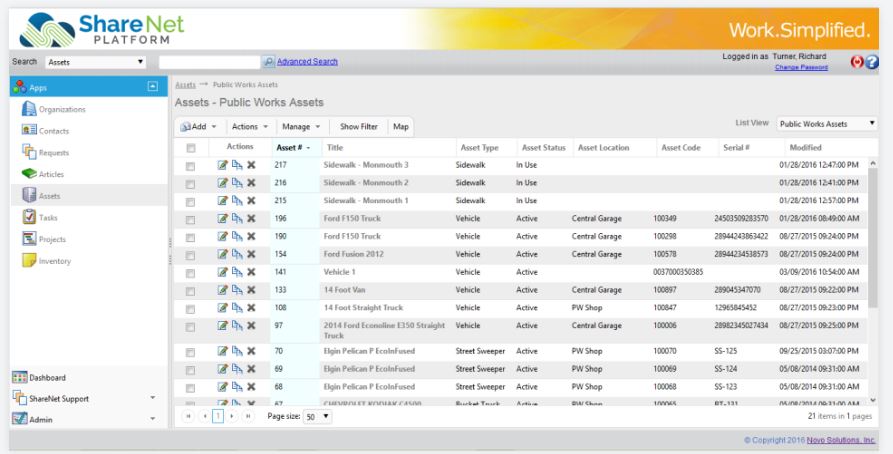Viewport: 893px width, 454px height.
Task: Edit asset 141 Vehicle 1
Action: tap(223, 272)
